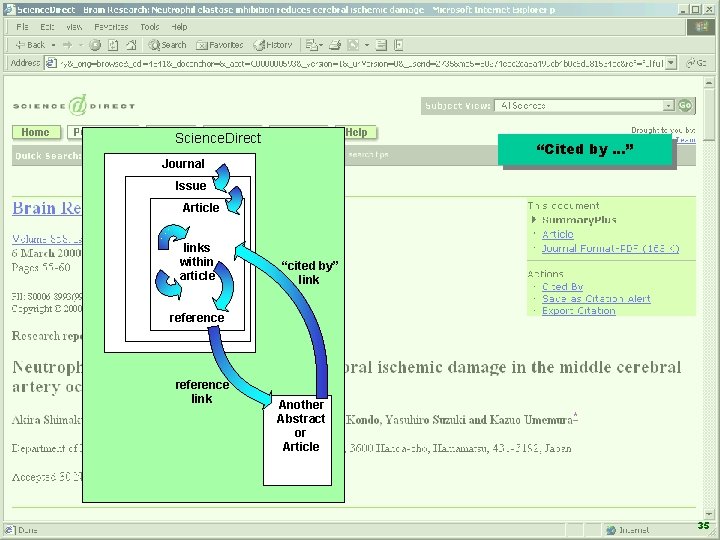Stop page loading with the Stop icon
This screenshot has height=540, width=720.
[95, 45]
